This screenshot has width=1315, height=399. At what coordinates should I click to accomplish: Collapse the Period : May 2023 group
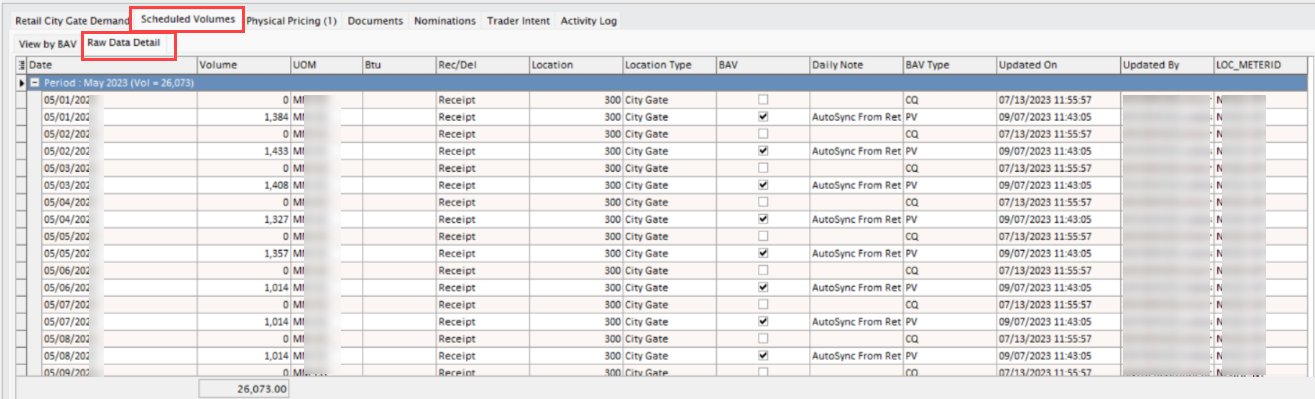[35, 83]
